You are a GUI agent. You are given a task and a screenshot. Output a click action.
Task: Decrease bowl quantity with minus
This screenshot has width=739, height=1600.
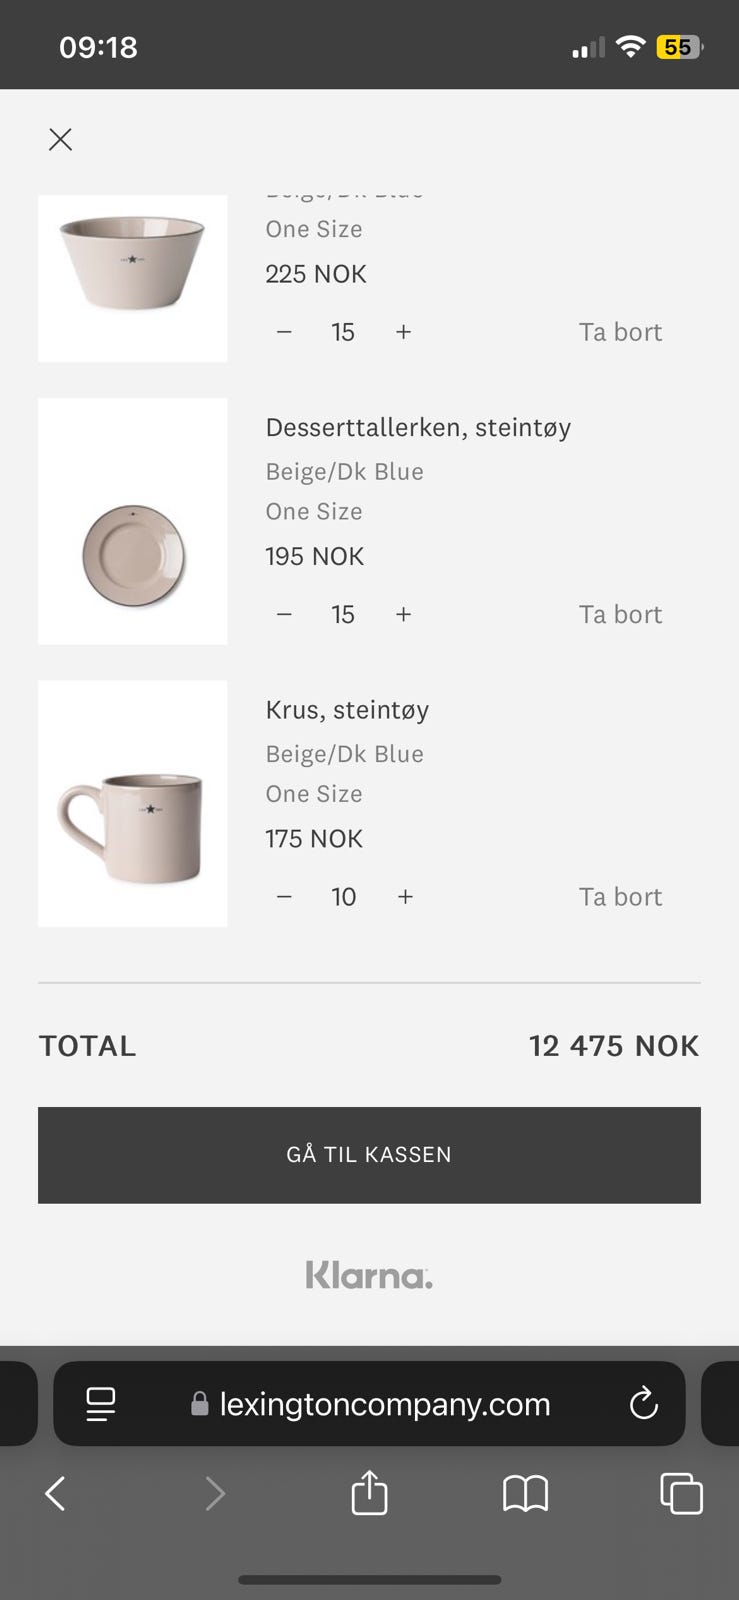284,332
